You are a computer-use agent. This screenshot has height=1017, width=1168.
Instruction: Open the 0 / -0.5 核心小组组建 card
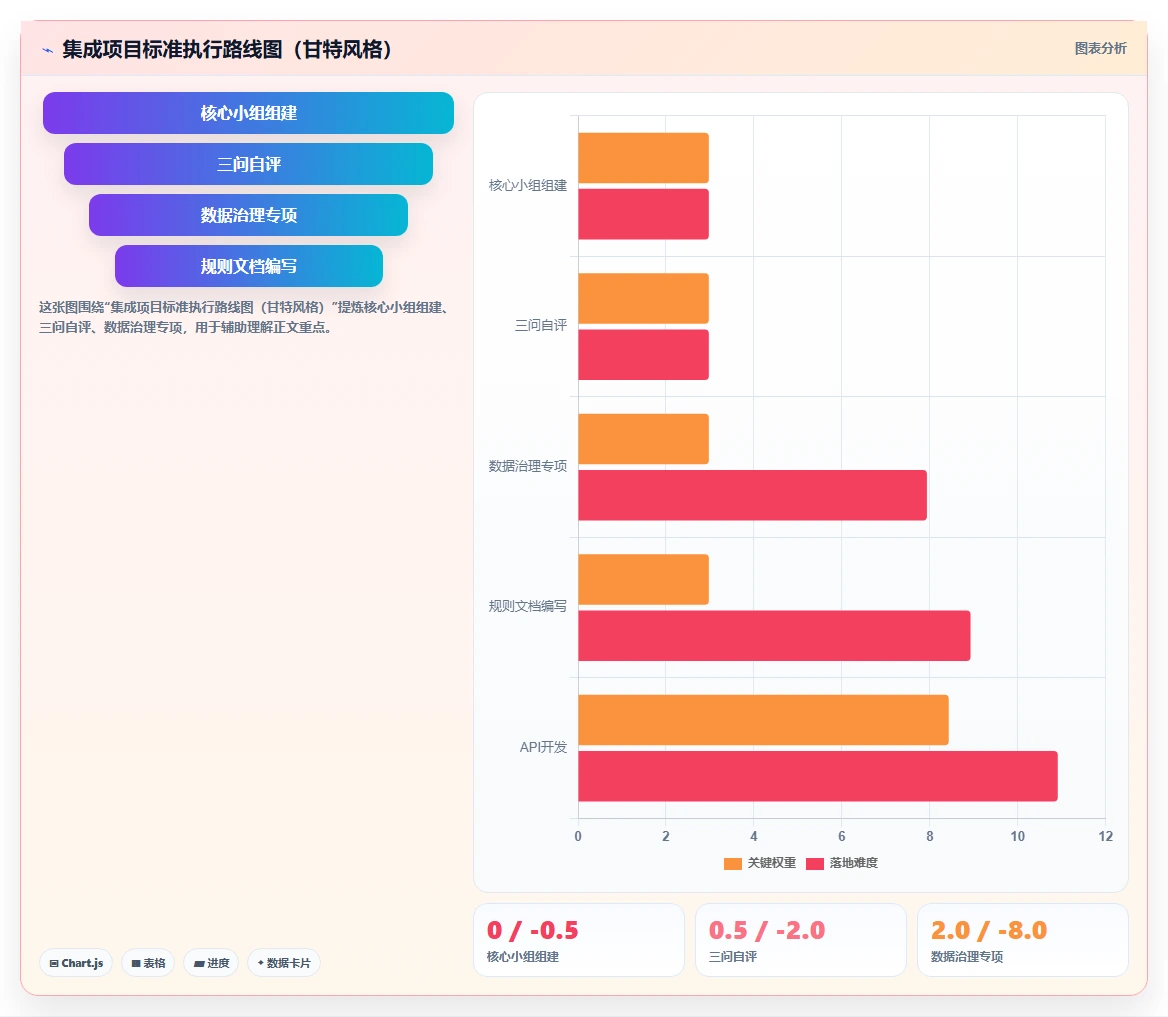click(x=579, y=940)
